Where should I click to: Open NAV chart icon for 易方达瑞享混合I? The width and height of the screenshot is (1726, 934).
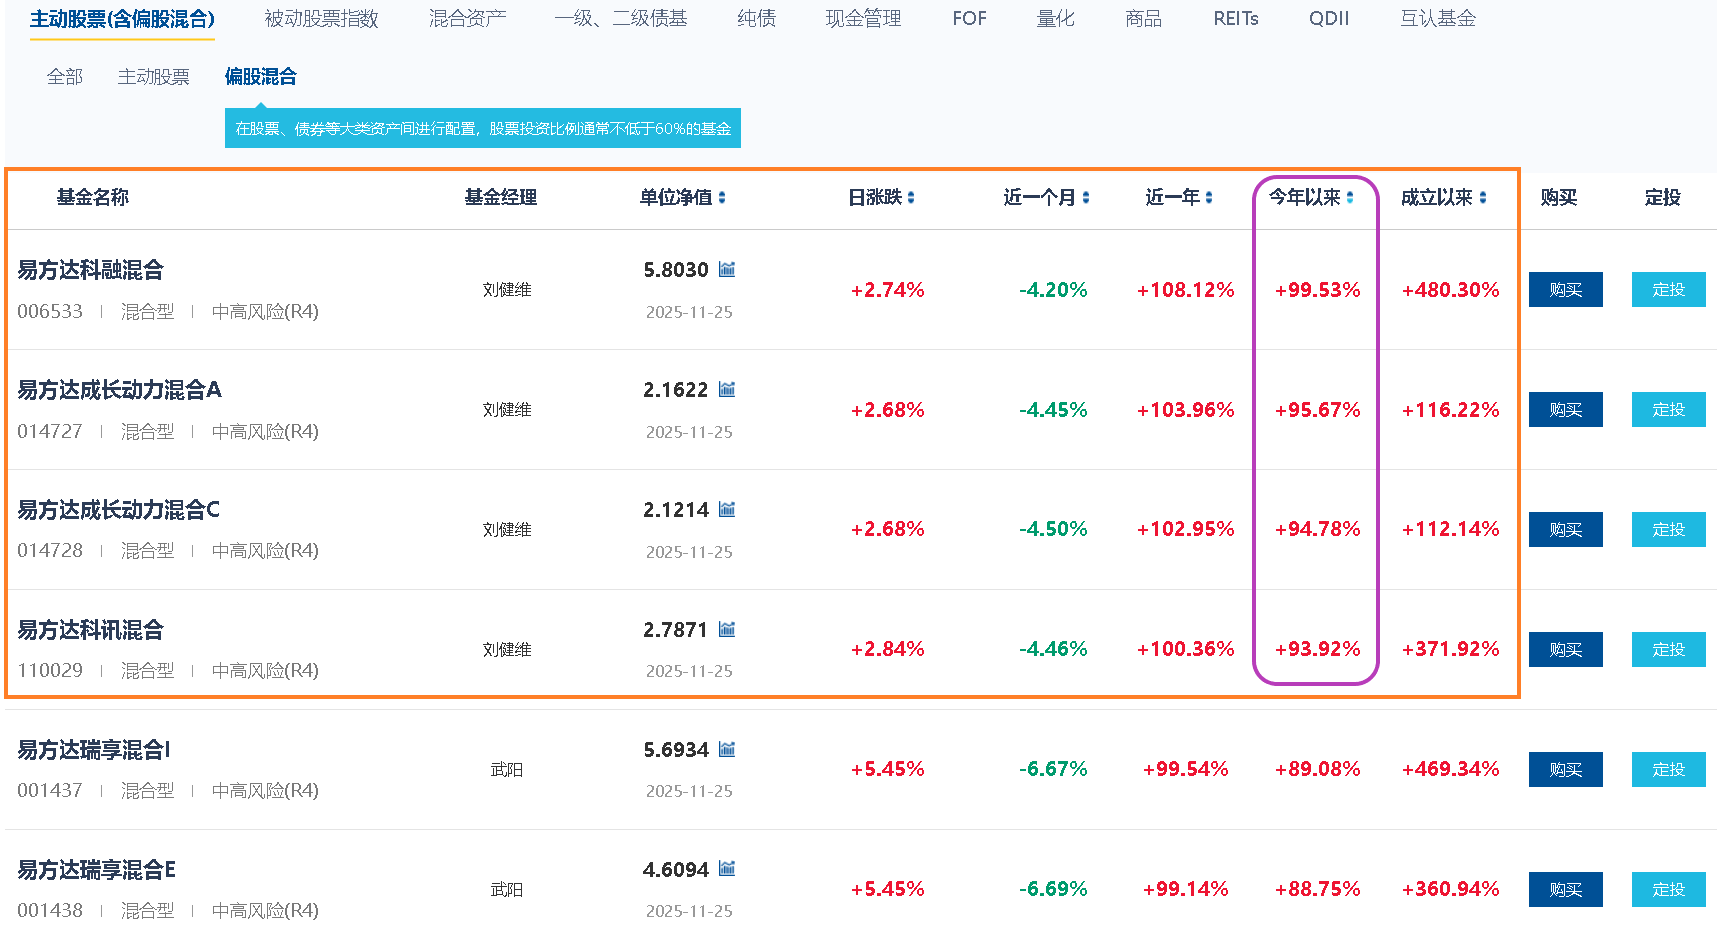(727, 749)
